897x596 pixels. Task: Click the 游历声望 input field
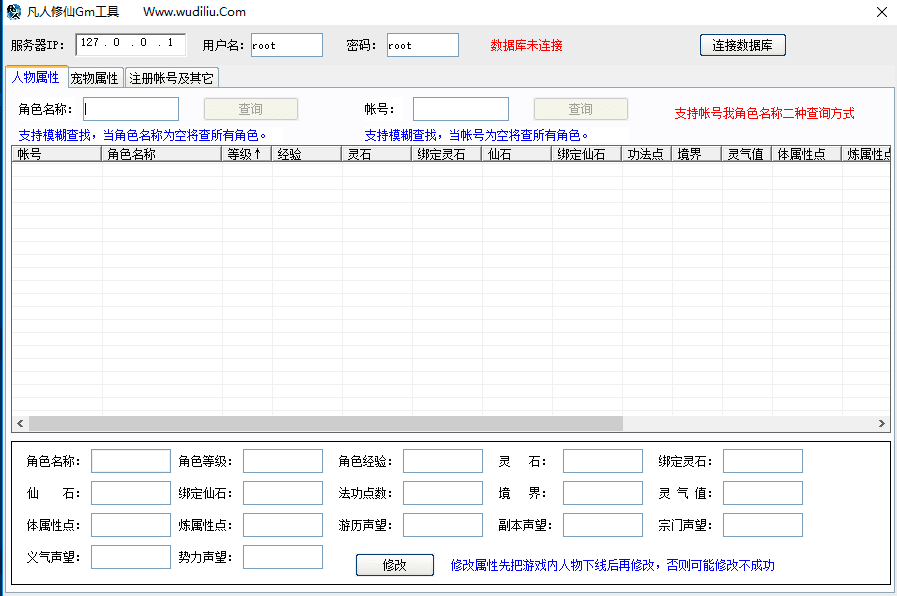tap(443, 525)
